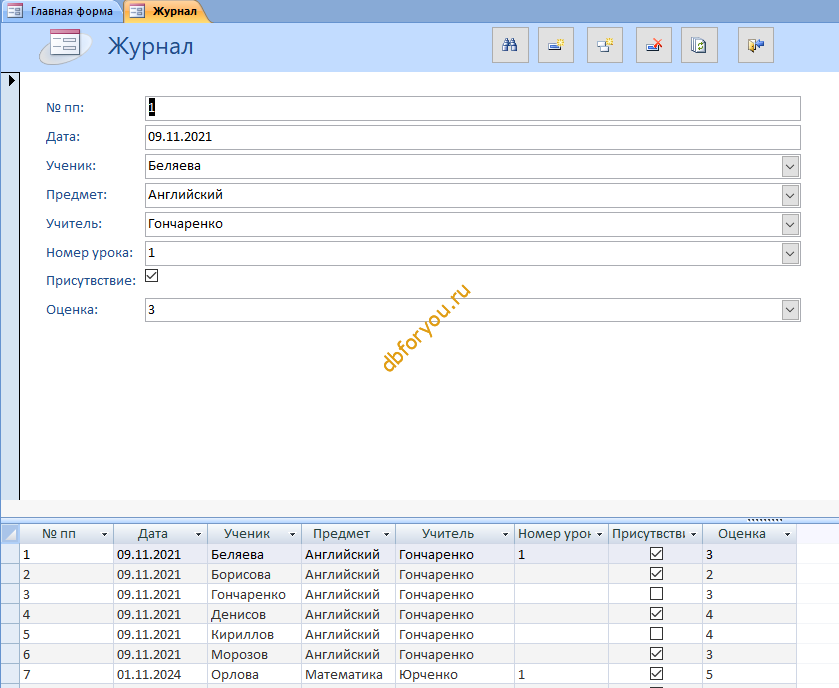
Task: Click the Дата column header label
Action: click(x=153, y=534)
